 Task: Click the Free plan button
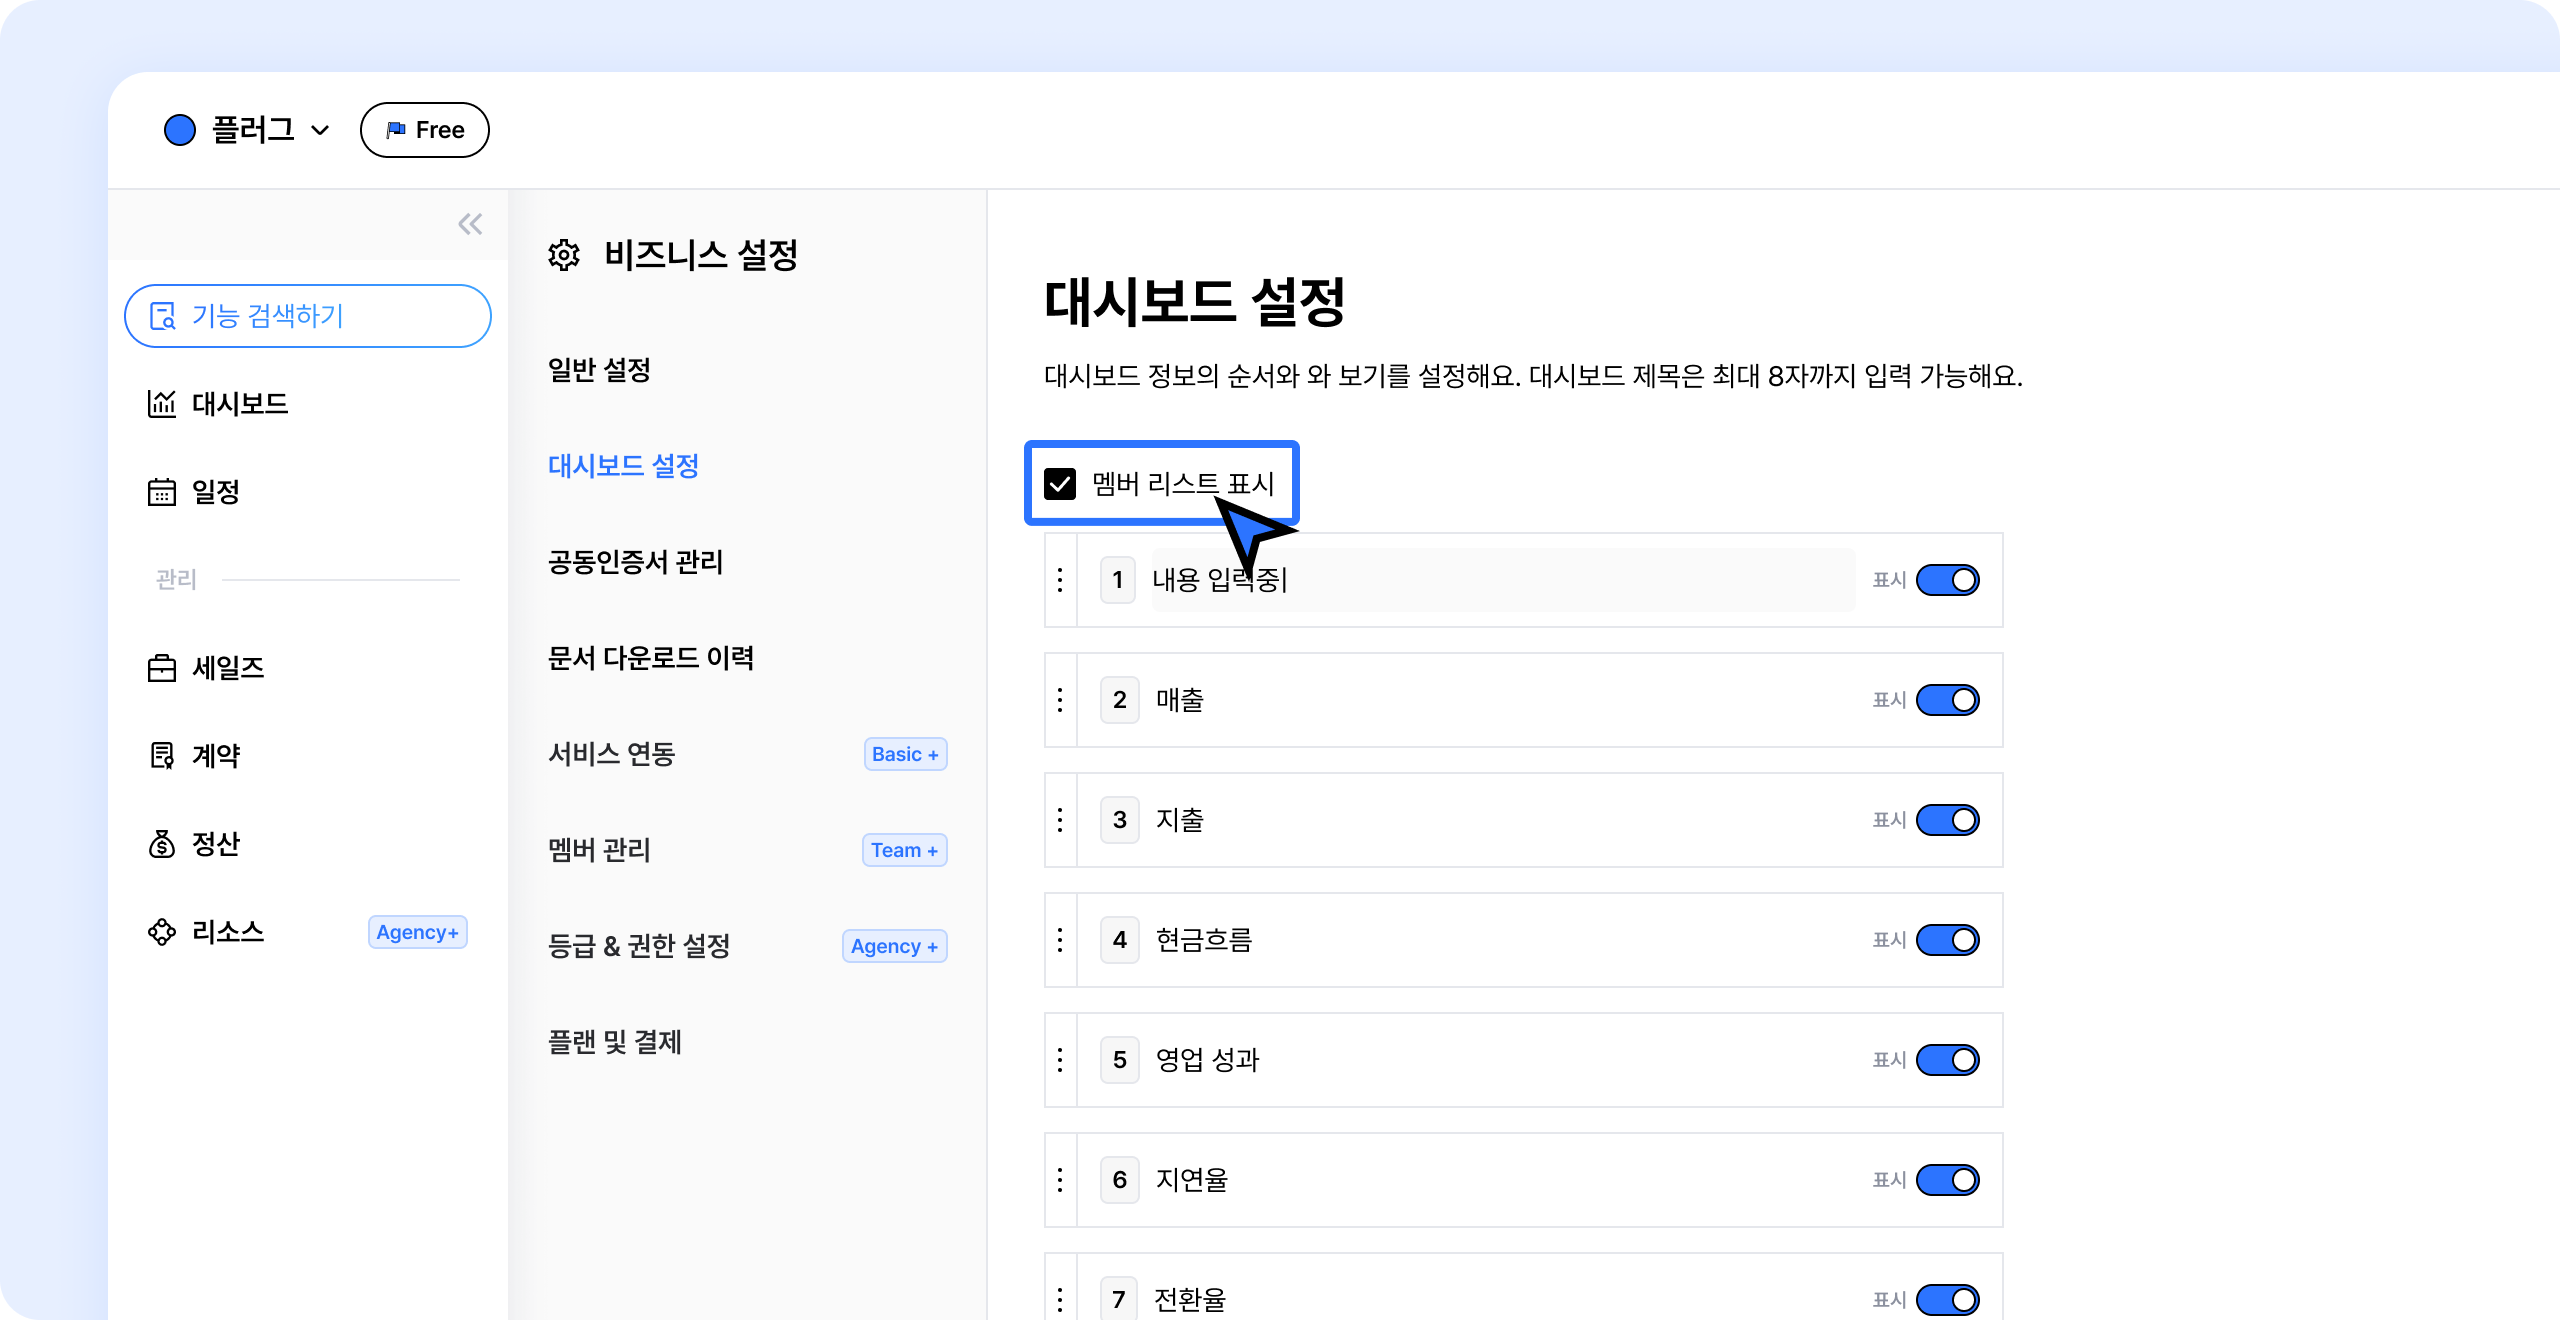pos(425,130)
